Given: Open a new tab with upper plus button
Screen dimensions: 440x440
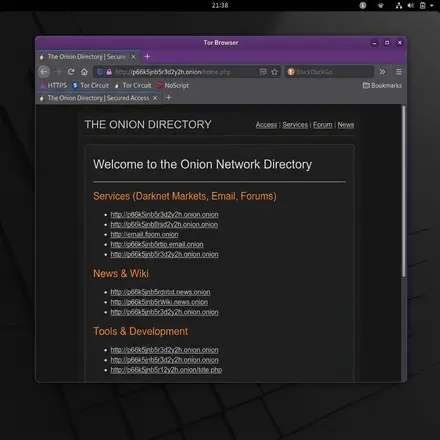Looking at the screenshot, I should pos(147,57).
